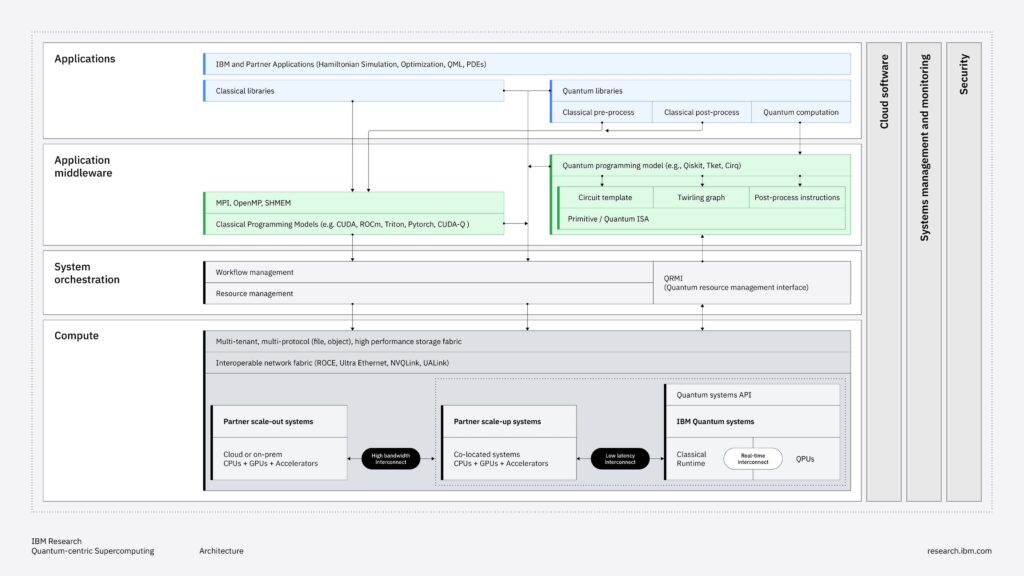The height and width of the screenshot is (576, 1024).
Task: Select the vertical Security bar
Action: tap(965, 270)
